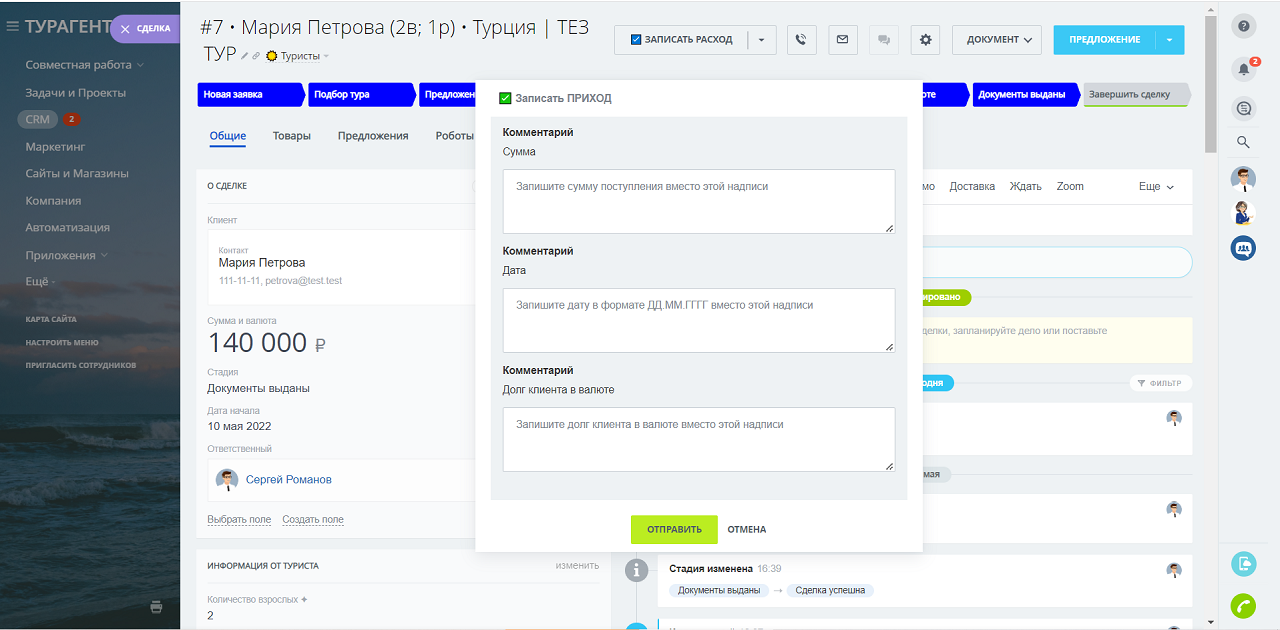Click изменить in Информация от туриста
This screenshot has height=630, width=1280.
577,566
